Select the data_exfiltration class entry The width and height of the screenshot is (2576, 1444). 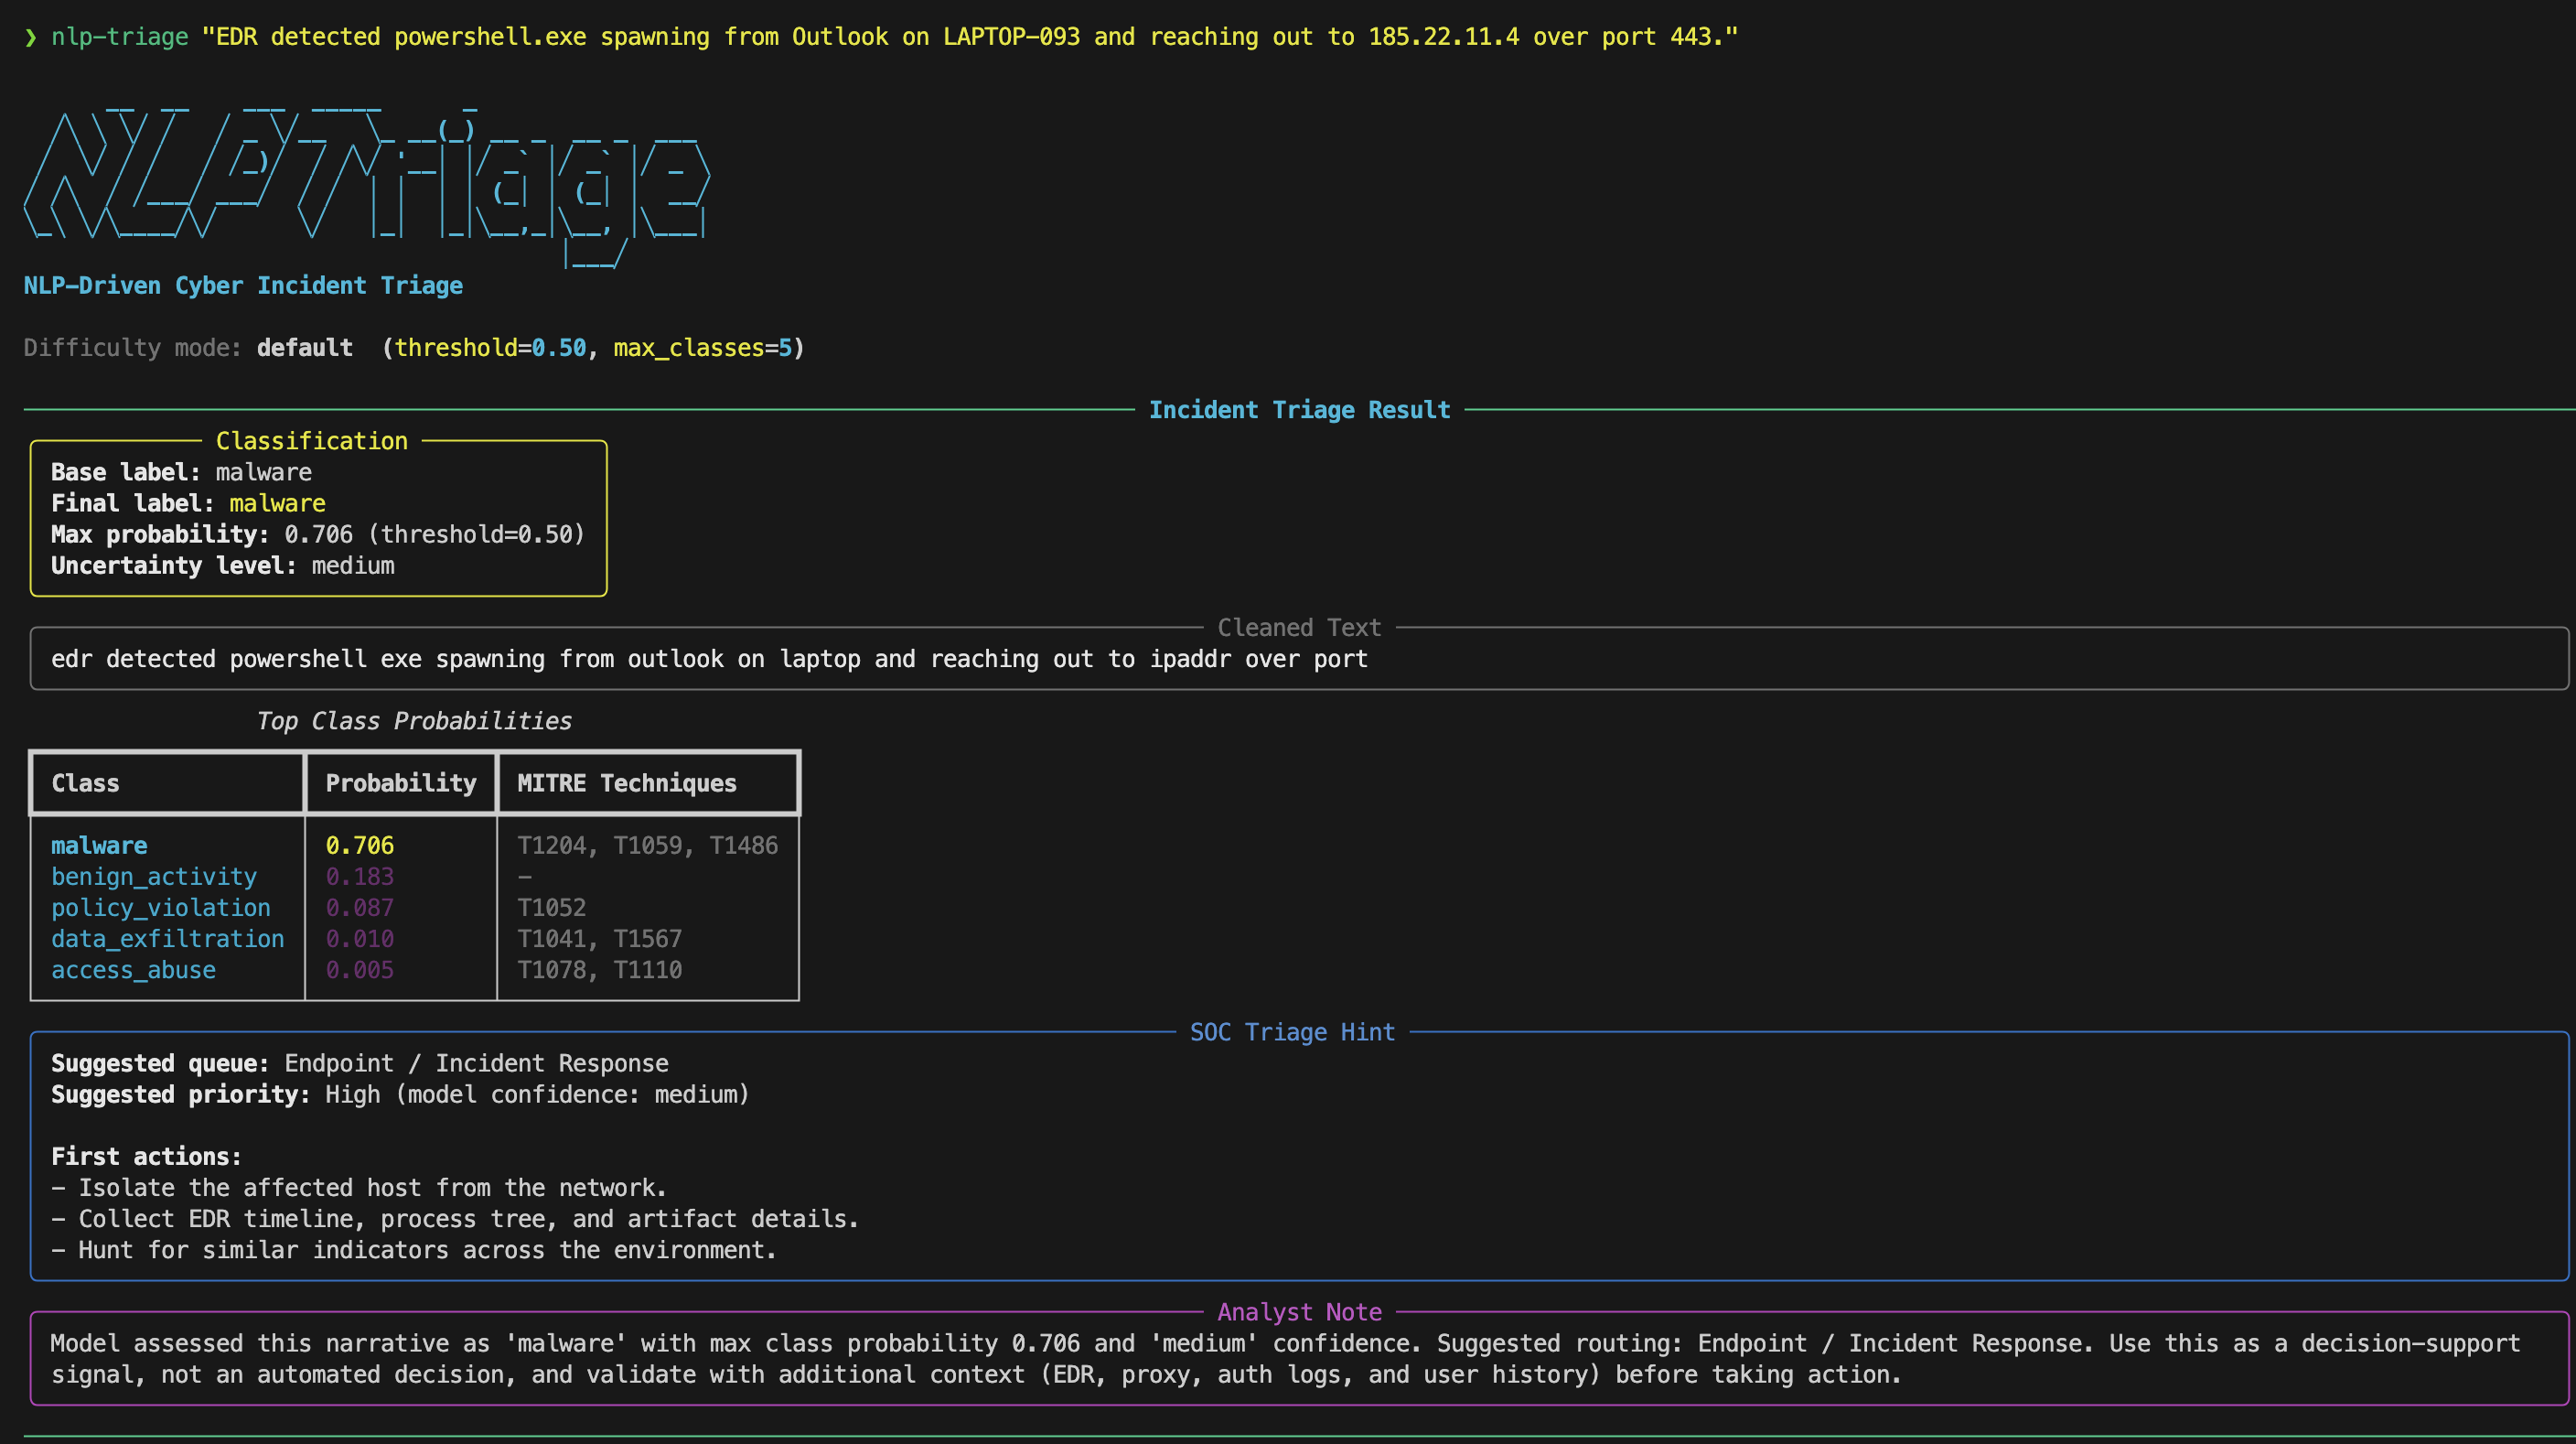[x=167, y=939]
